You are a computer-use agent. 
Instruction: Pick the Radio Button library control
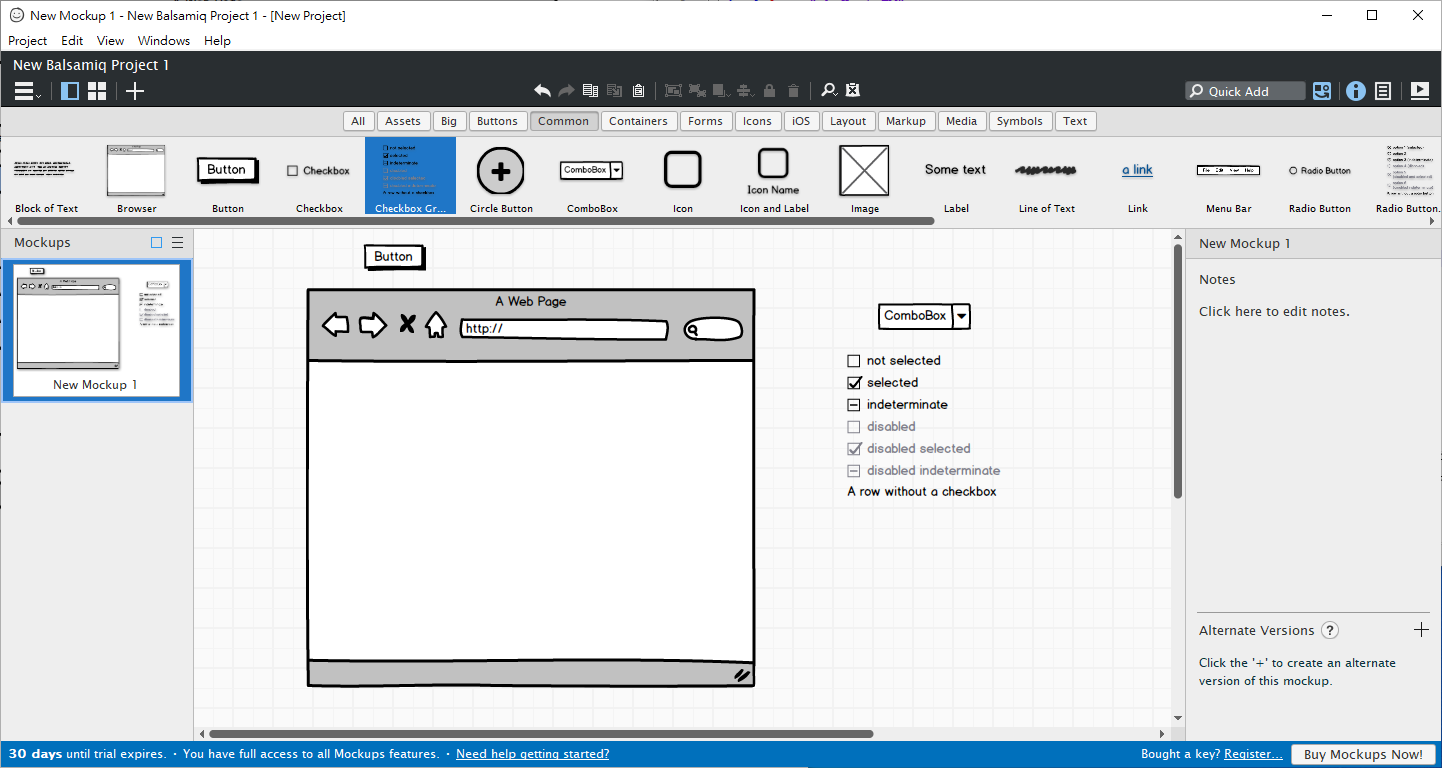(x=1320, y=176)
